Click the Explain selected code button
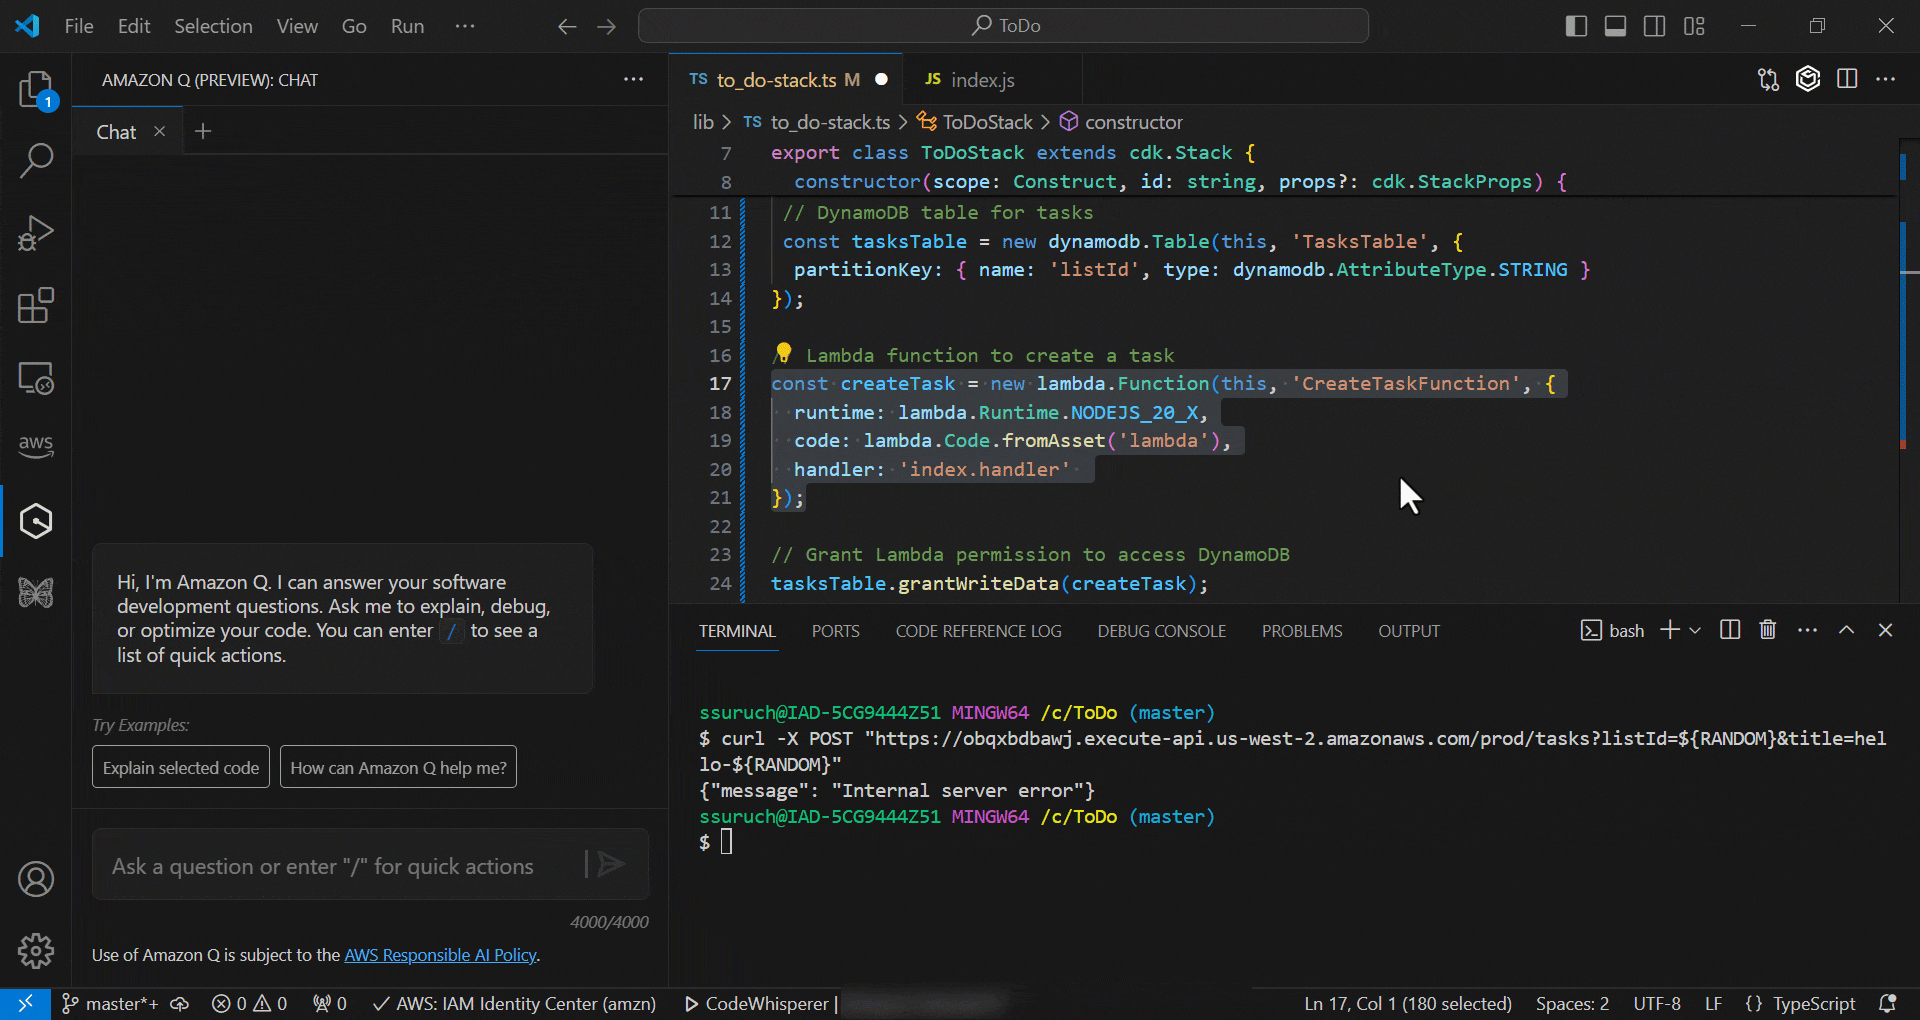 tap(180, 767)
